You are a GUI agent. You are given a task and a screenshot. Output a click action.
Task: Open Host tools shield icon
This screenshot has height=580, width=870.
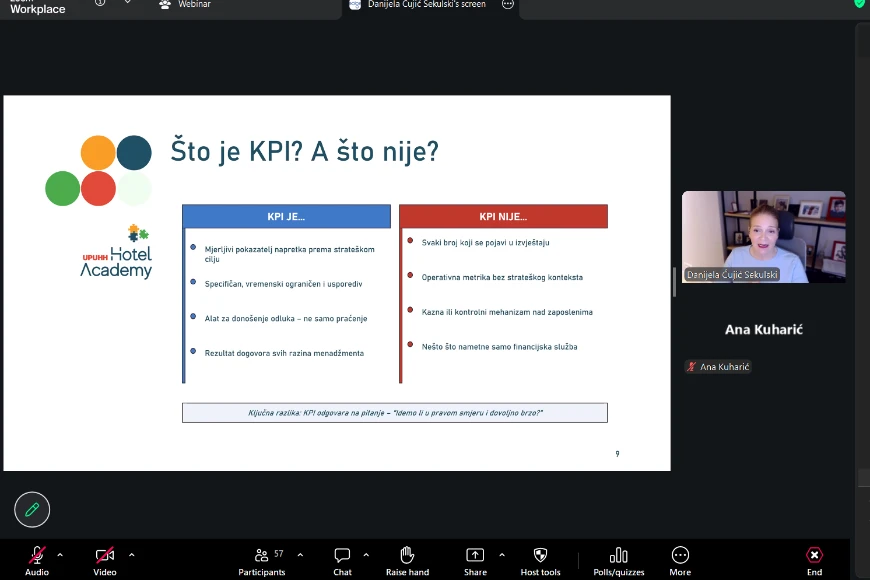point(540,556)
